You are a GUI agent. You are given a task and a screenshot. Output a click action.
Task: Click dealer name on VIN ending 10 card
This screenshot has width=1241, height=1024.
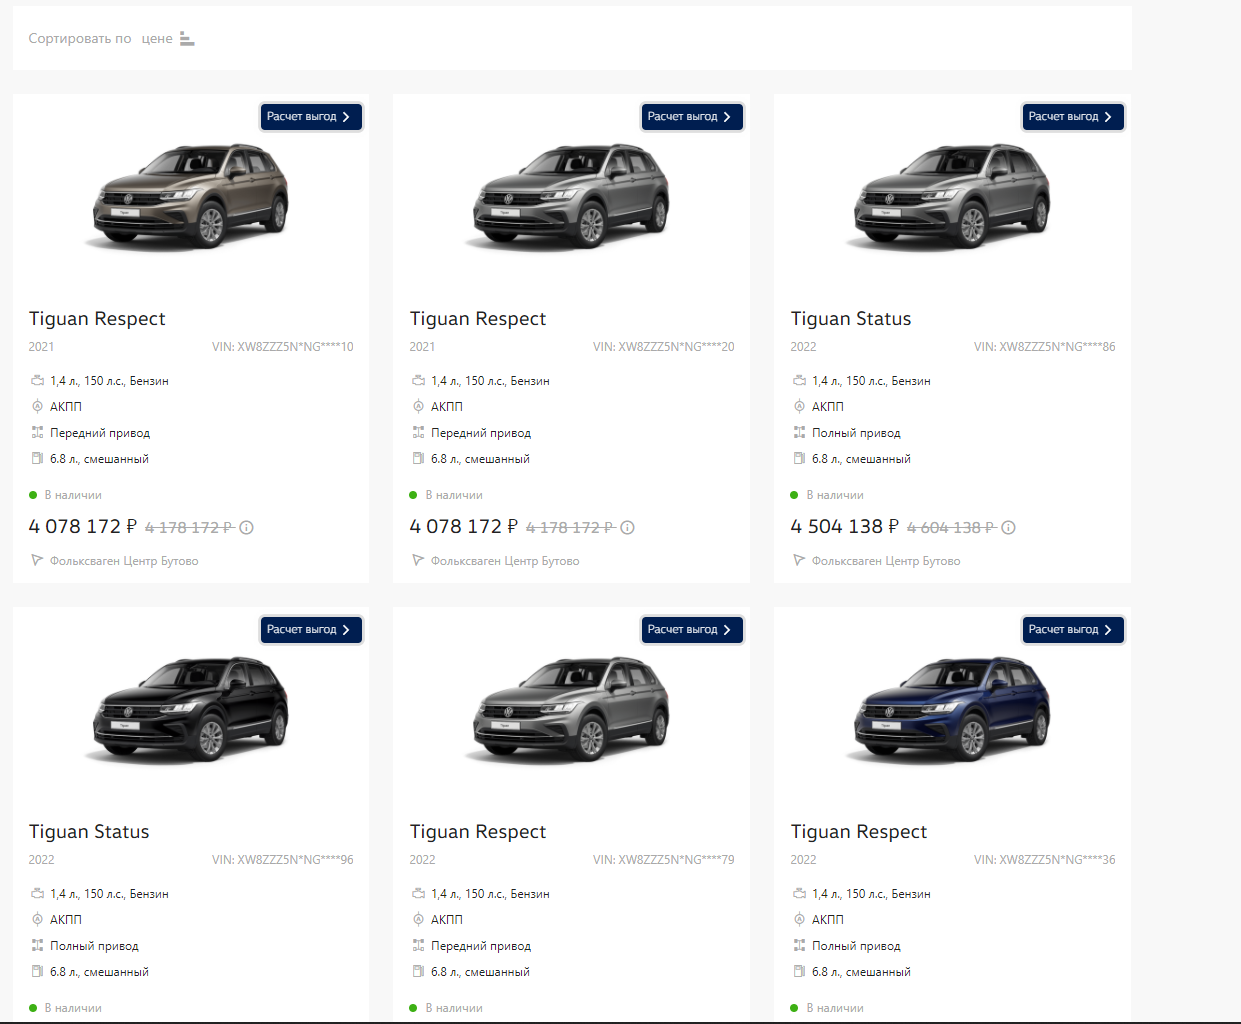tap(124, 561)
